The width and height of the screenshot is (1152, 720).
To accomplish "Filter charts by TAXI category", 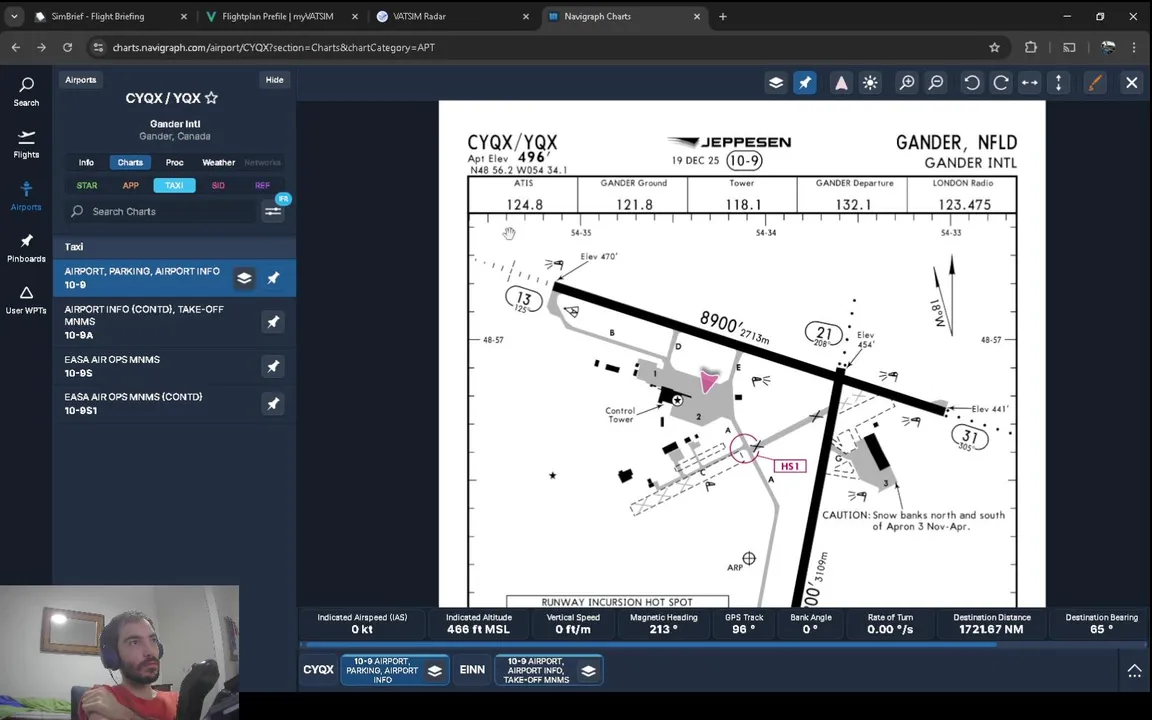I will (174, 185).
